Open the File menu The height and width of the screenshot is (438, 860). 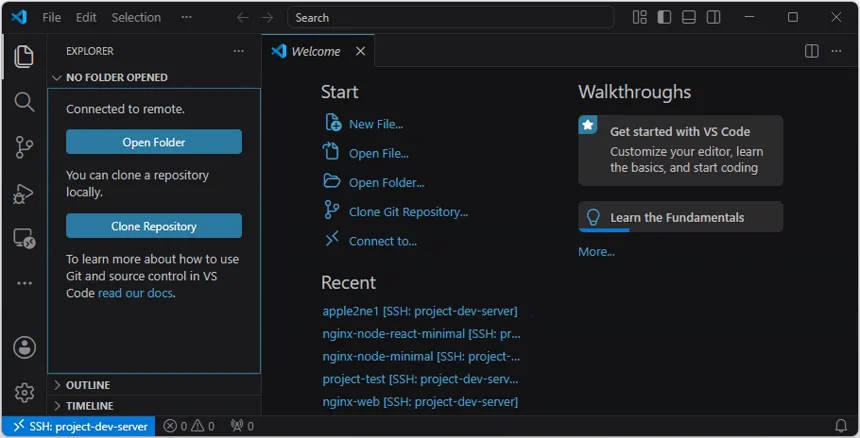[52, 18]
